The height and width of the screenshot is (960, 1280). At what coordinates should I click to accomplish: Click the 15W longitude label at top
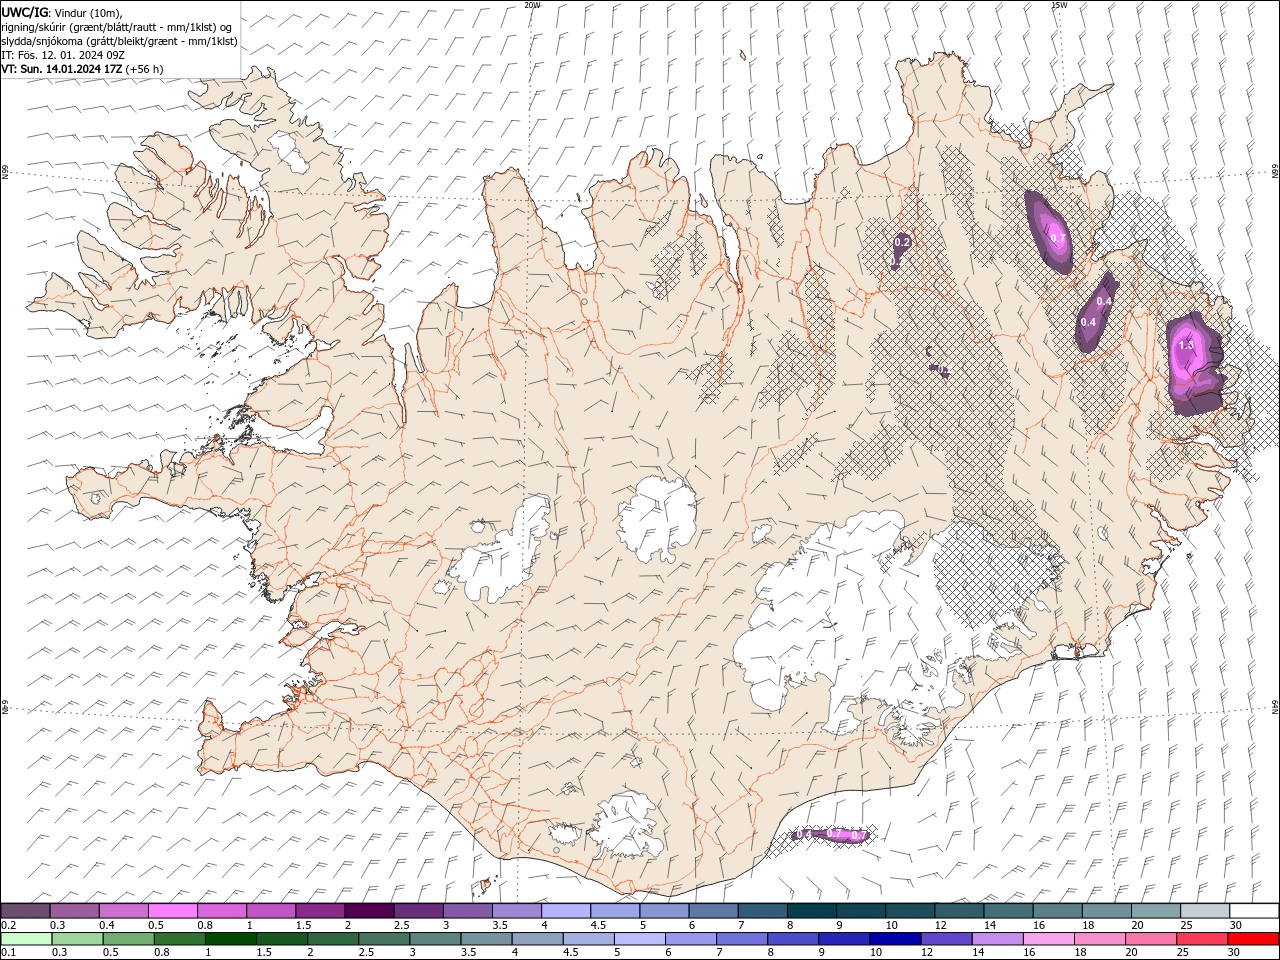[x=1059, y=5]
